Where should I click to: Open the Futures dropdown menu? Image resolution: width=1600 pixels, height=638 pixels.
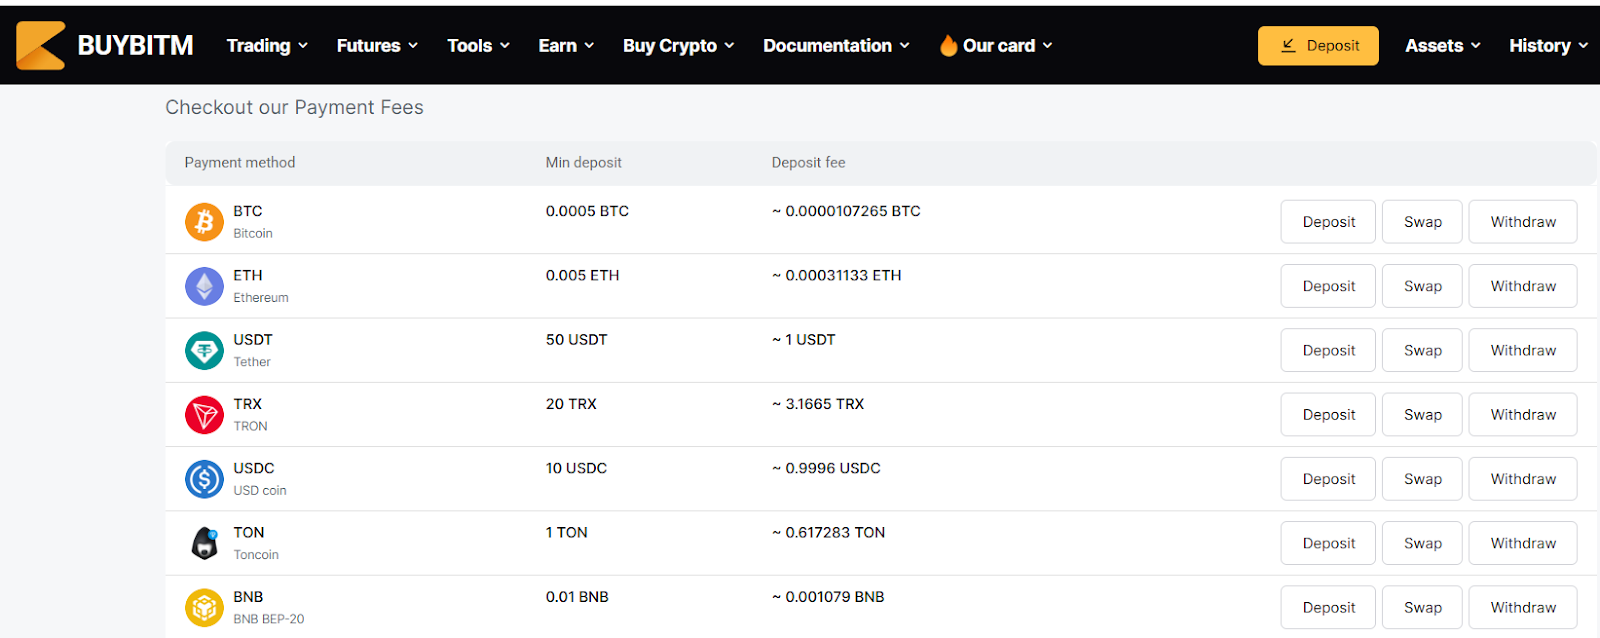pyautogui.click(x=377, y=46)
